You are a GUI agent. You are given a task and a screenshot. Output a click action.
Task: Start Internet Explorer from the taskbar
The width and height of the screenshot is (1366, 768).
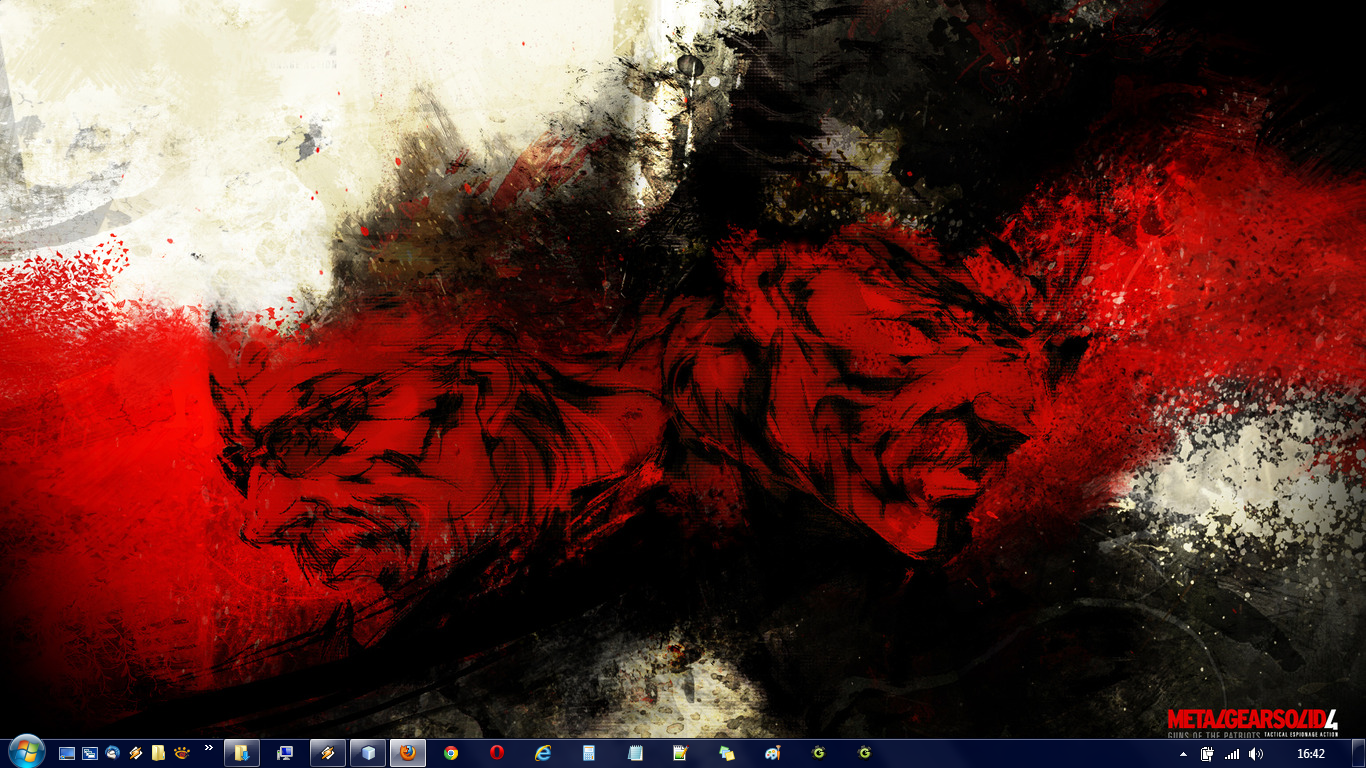click(x=543, y=753)
